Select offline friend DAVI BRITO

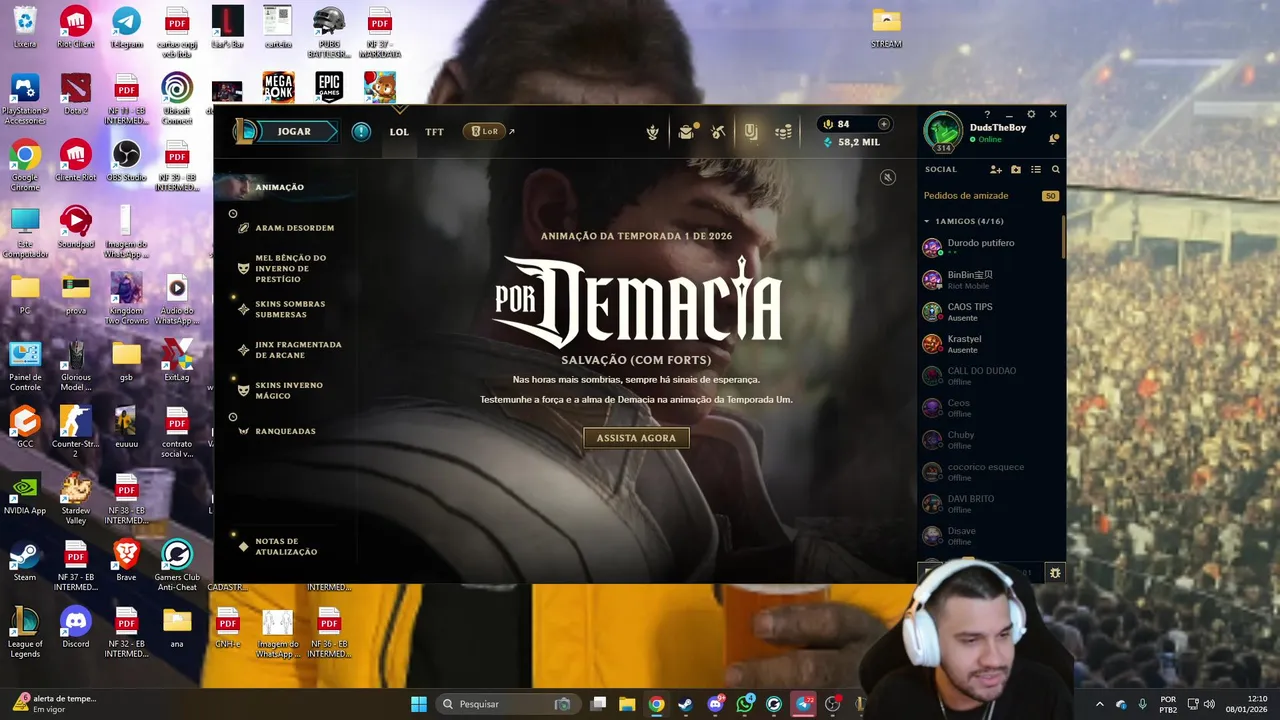click(x=990, y=503)
